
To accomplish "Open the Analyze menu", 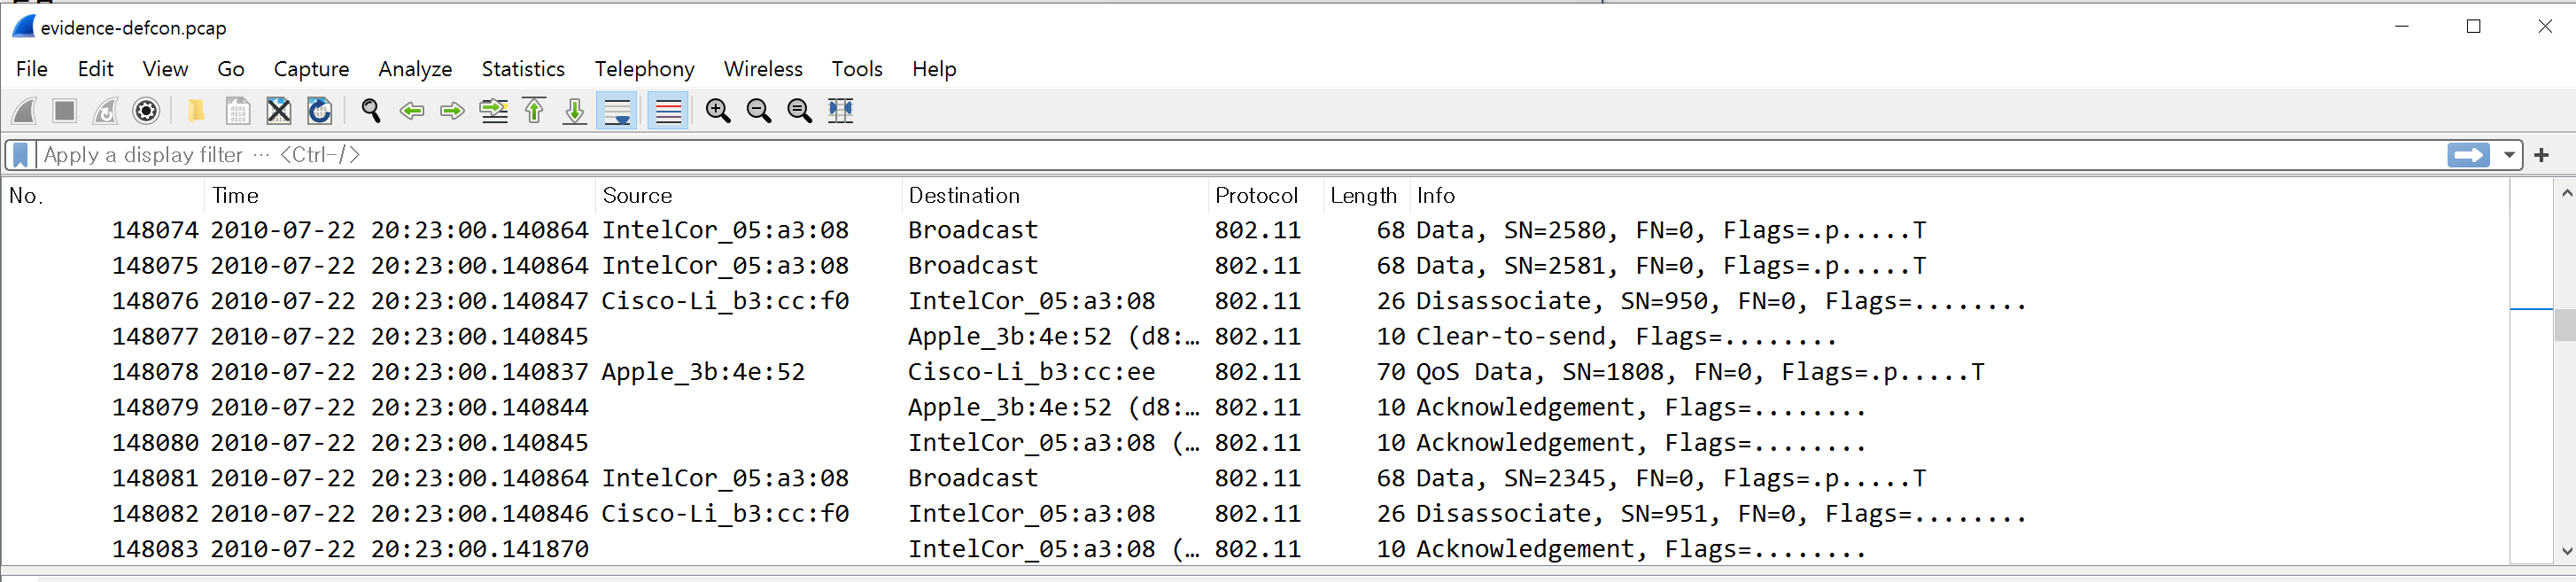I will point(415,69).
